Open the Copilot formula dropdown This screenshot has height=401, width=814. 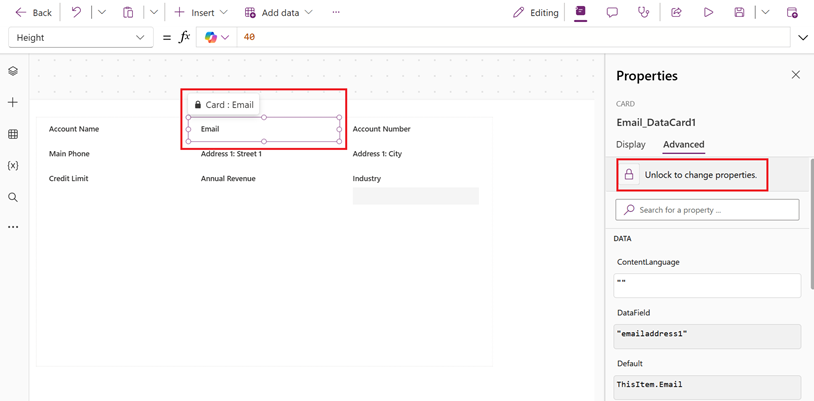[x=216, y=37]
